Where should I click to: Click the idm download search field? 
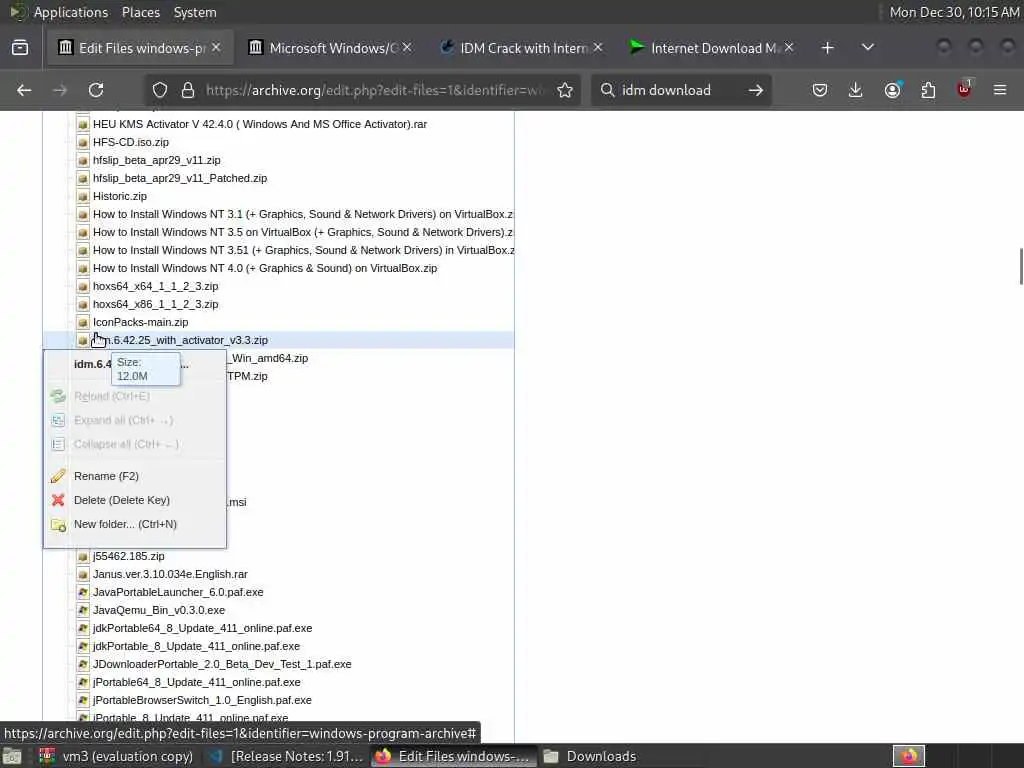tap(679, 90)
